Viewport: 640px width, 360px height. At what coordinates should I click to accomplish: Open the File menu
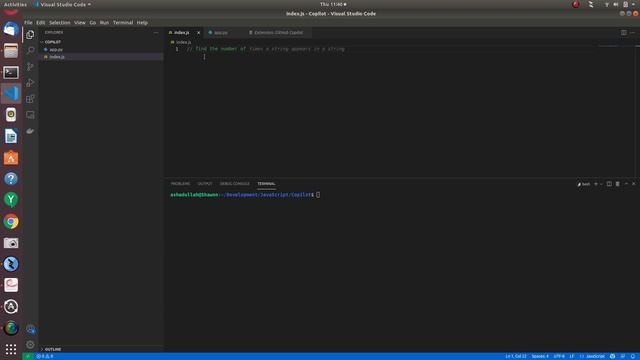(x=28, y=23)
